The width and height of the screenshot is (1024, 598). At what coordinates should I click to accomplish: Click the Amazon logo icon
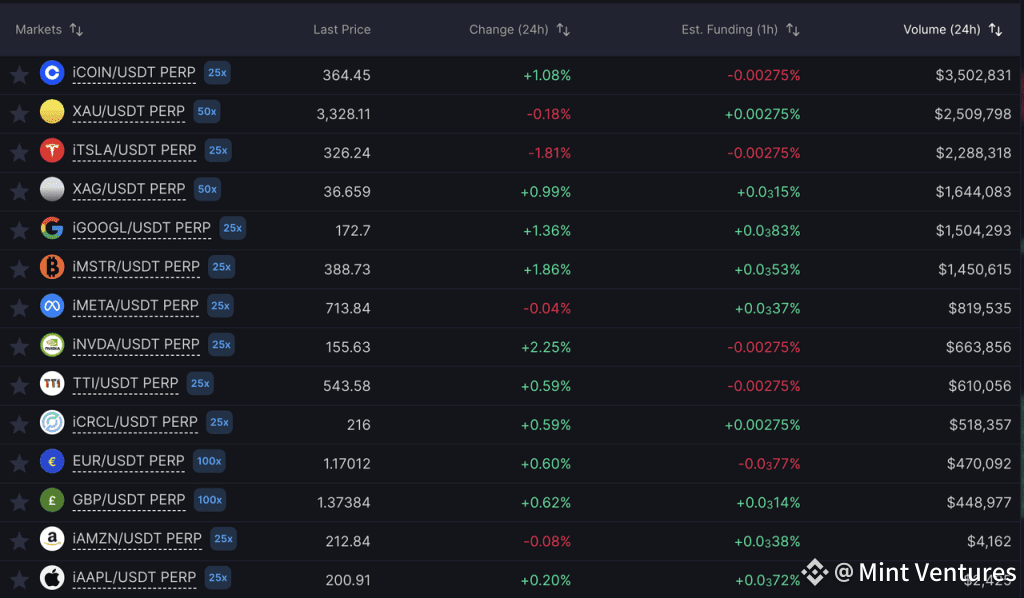(52, 539)
